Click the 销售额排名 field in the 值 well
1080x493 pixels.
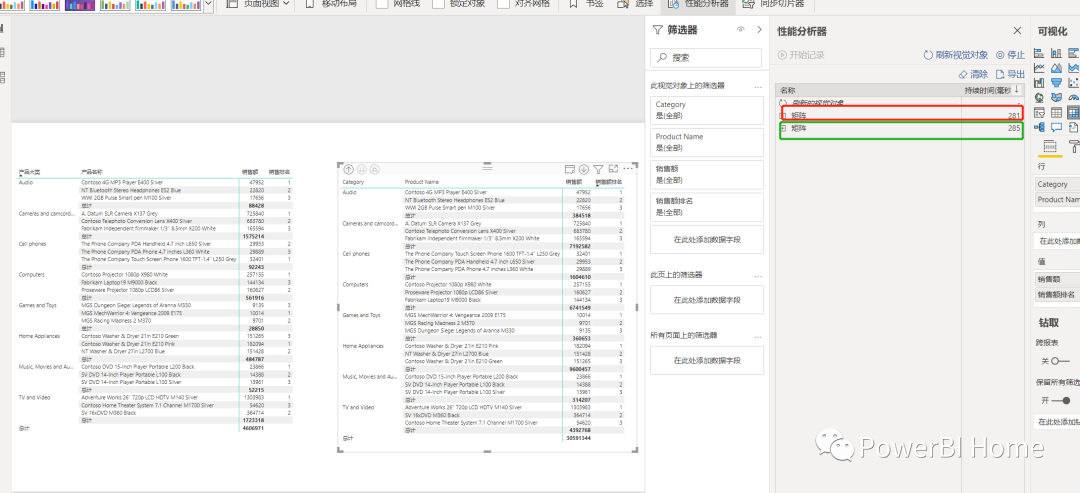[1057, 294]
